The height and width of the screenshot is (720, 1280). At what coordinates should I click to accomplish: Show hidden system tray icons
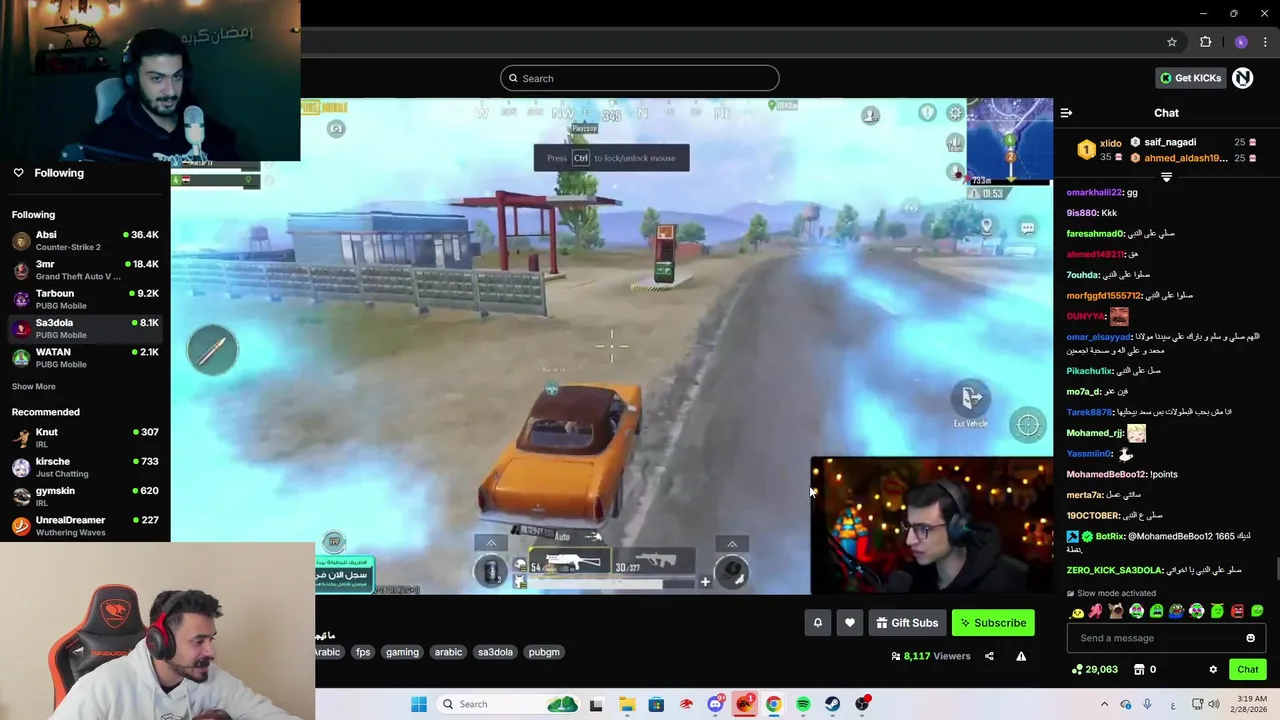tap(1104, 704)
